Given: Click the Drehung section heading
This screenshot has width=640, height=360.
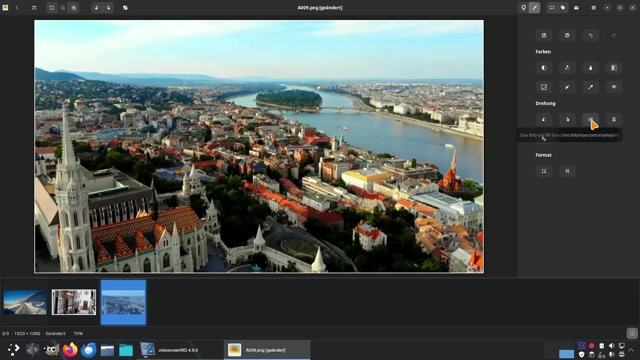Looking at the screenshot, I should click(x=545, y=103).
